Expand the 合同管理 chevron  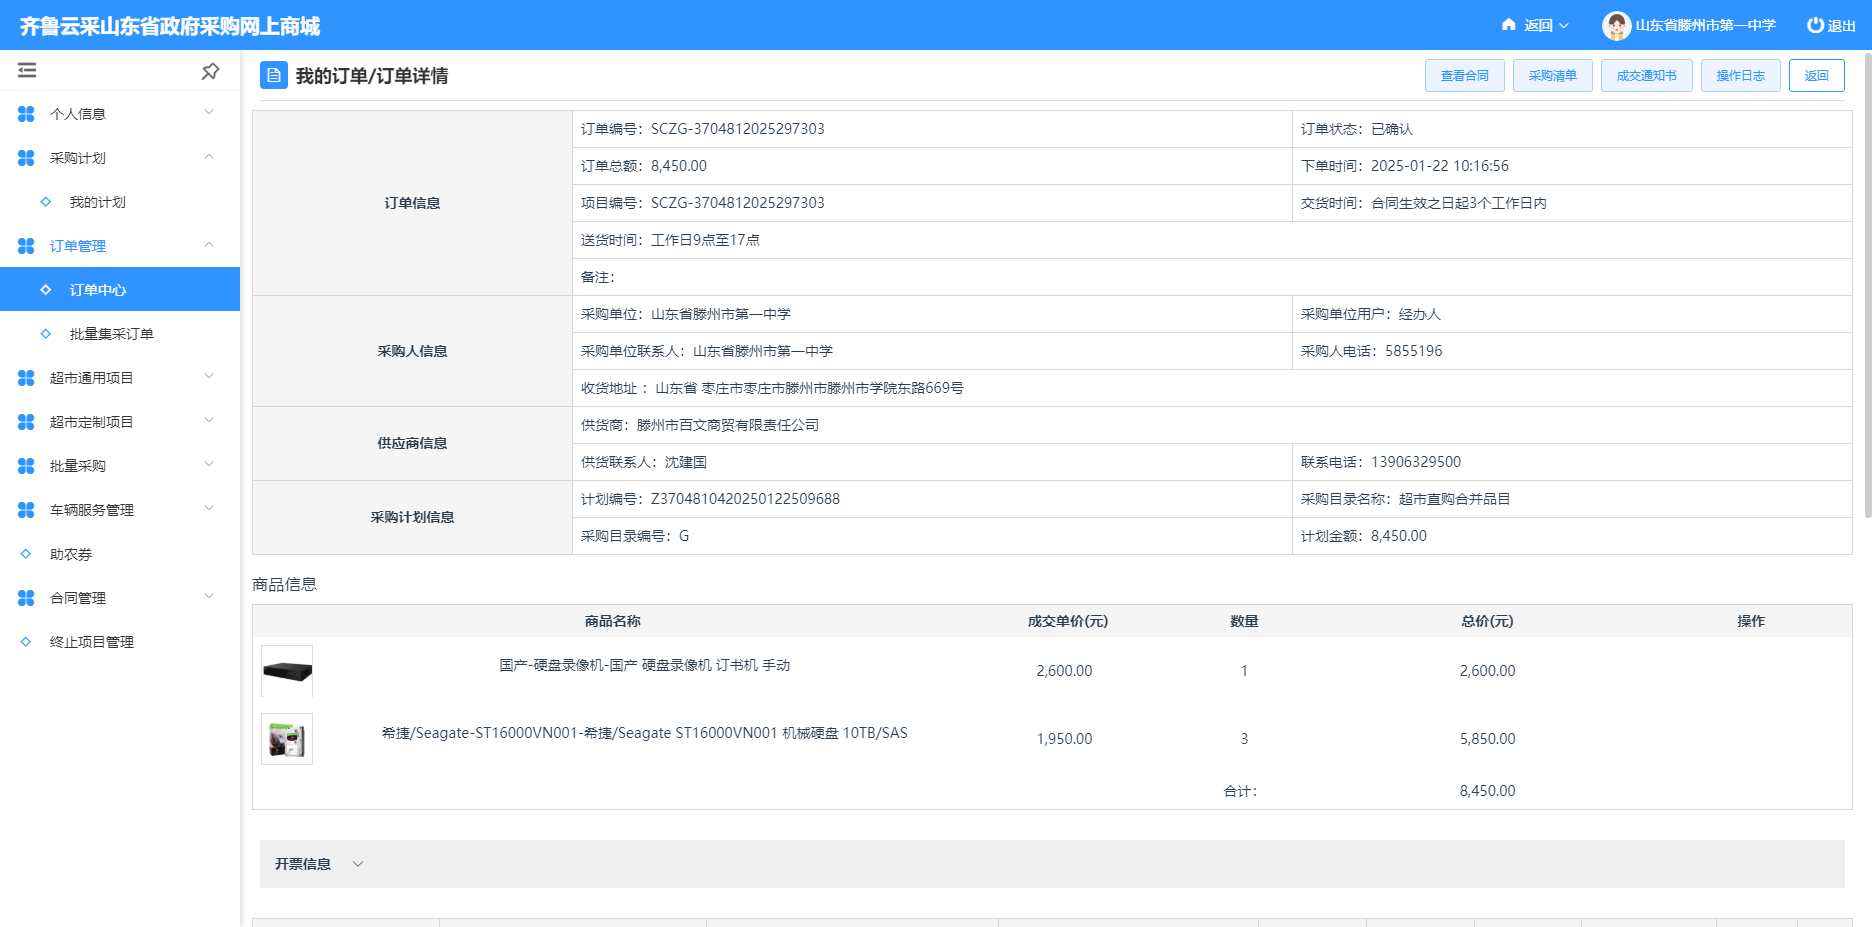(209, 597)
